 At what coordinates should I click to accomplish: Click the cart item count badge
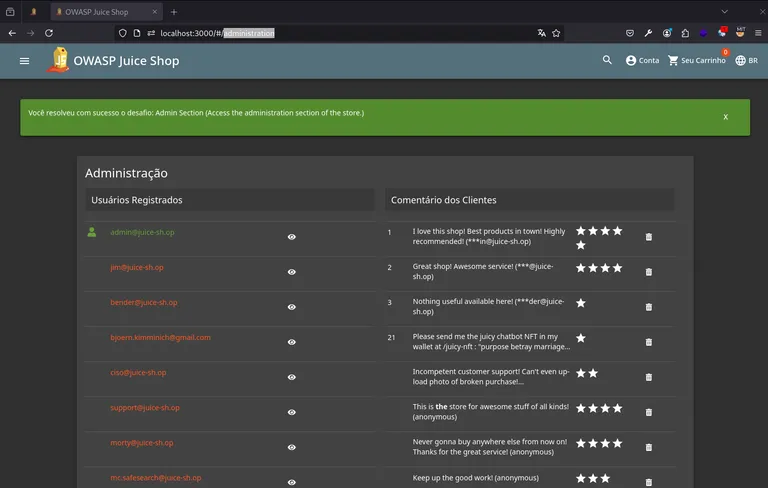tap(725, 52)
